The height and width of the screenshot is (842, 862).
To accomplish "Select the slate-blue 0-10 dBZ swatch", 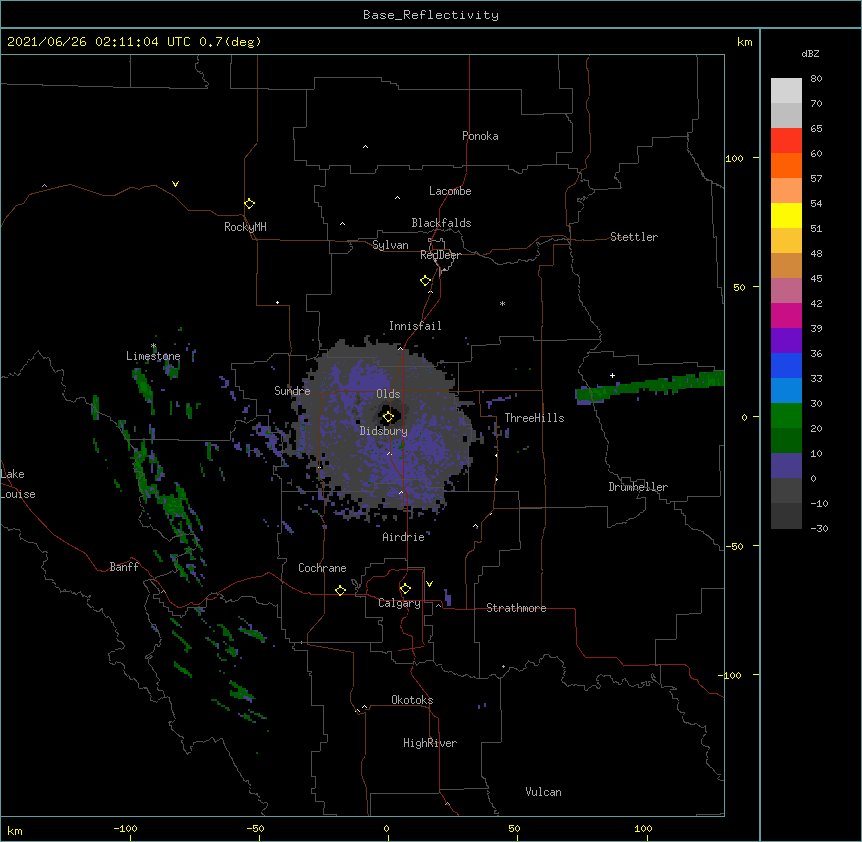I will coord(786,466).
